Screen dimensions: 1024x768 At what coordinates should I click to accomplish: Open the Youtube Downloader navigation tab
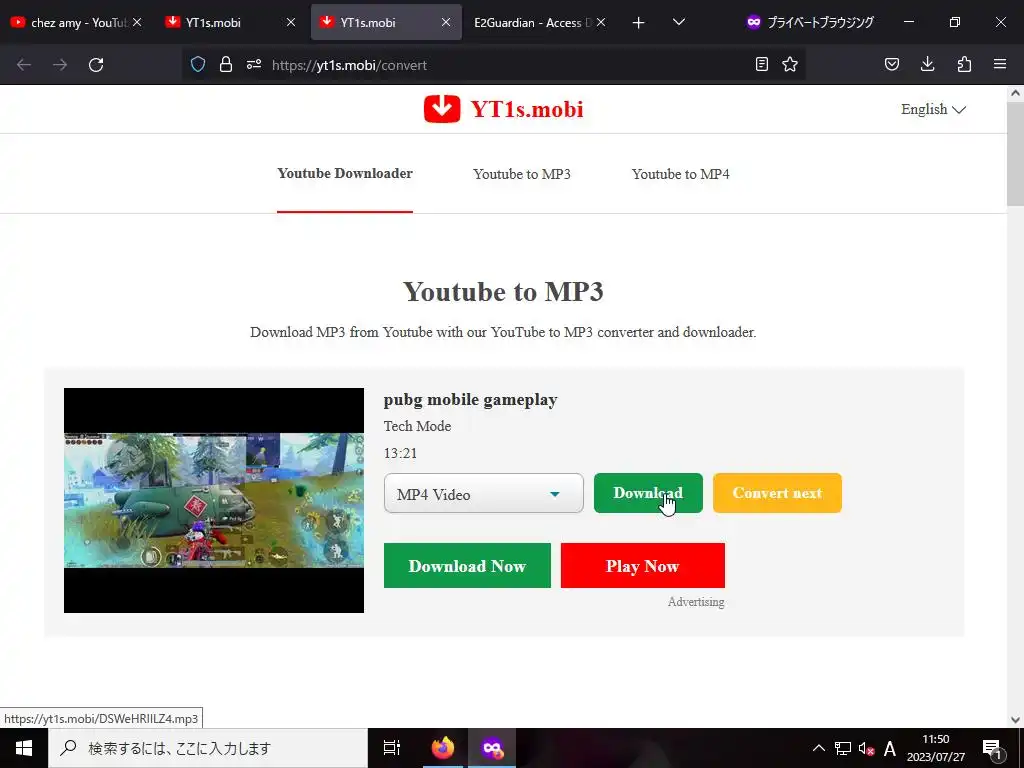point(345,174)
